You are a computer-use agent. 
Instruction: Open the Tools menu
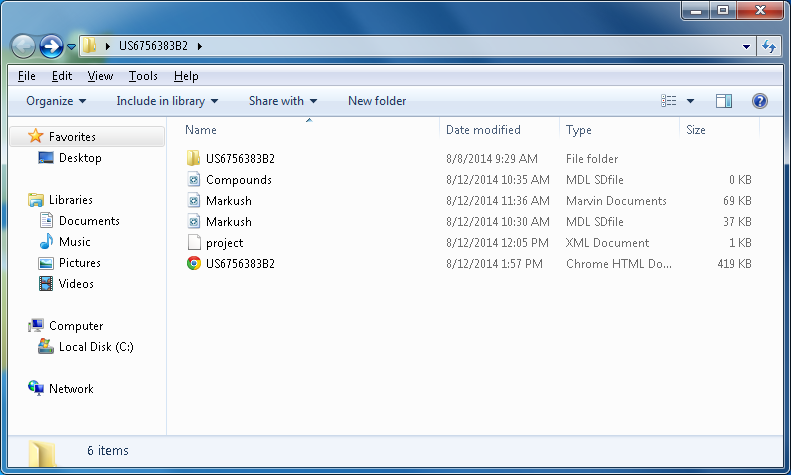143,76
